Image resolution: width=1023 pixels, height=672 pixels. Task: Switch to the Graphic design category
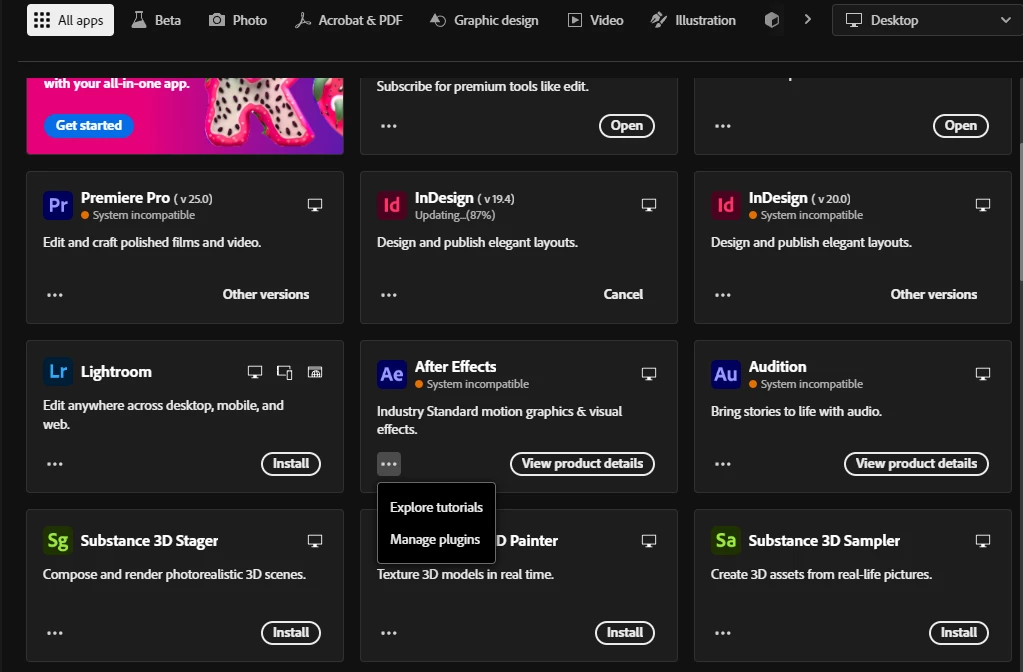click(484, 20)
